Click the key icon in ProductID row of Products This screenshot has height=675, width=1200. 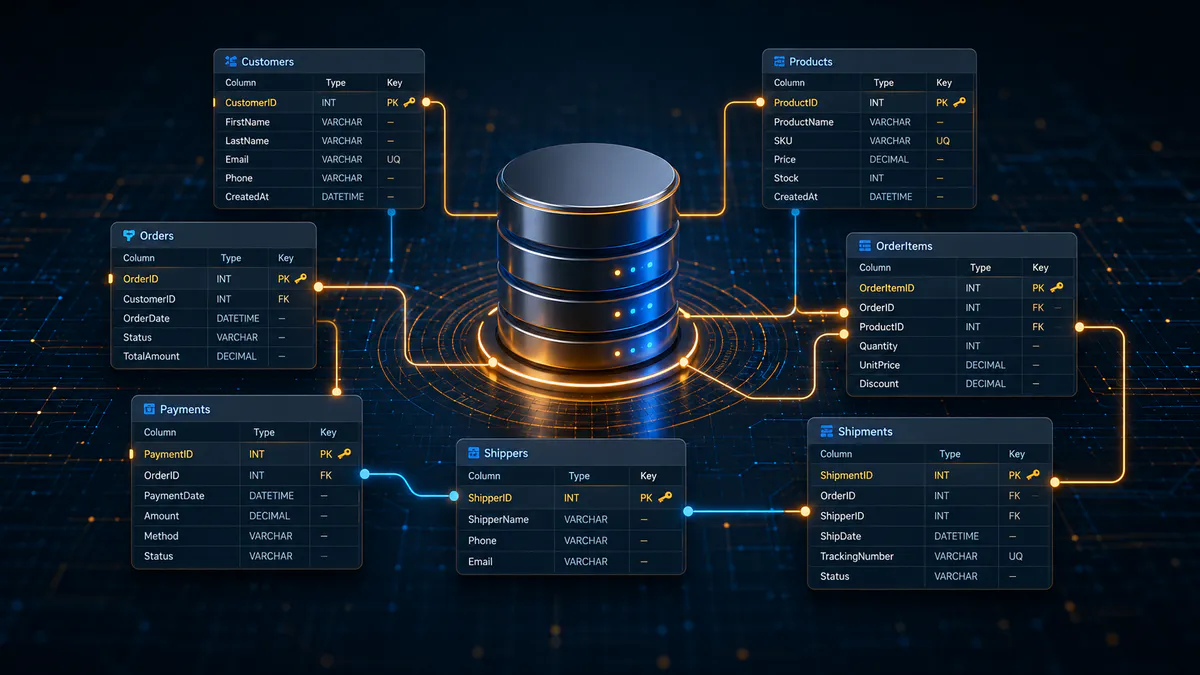959,102
